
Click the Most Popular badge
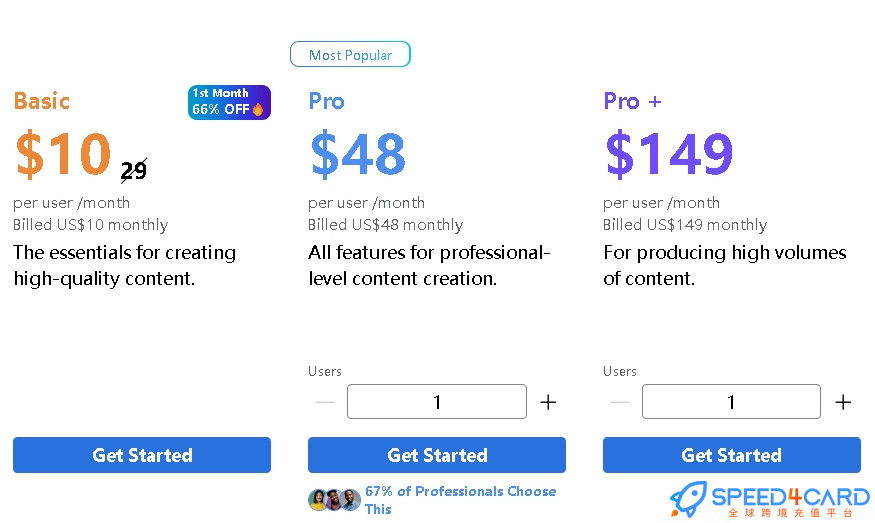[x=350, y=54]
